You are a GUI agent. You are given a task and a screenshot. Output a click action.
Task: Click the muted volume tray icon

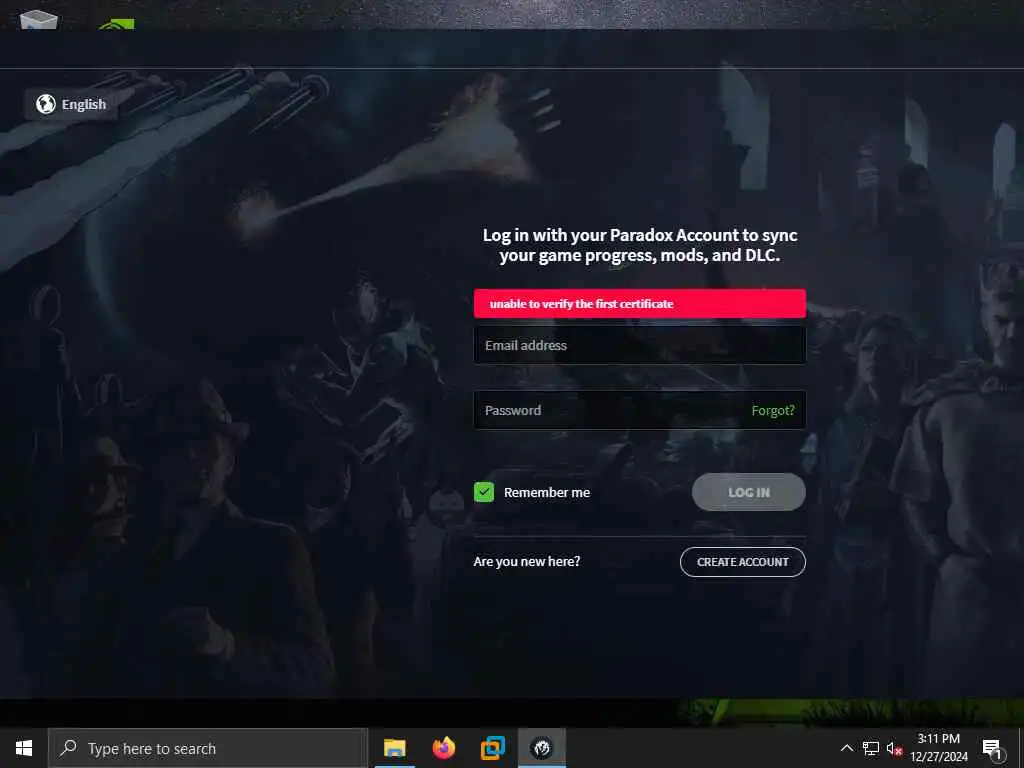[x=894, y=748]
